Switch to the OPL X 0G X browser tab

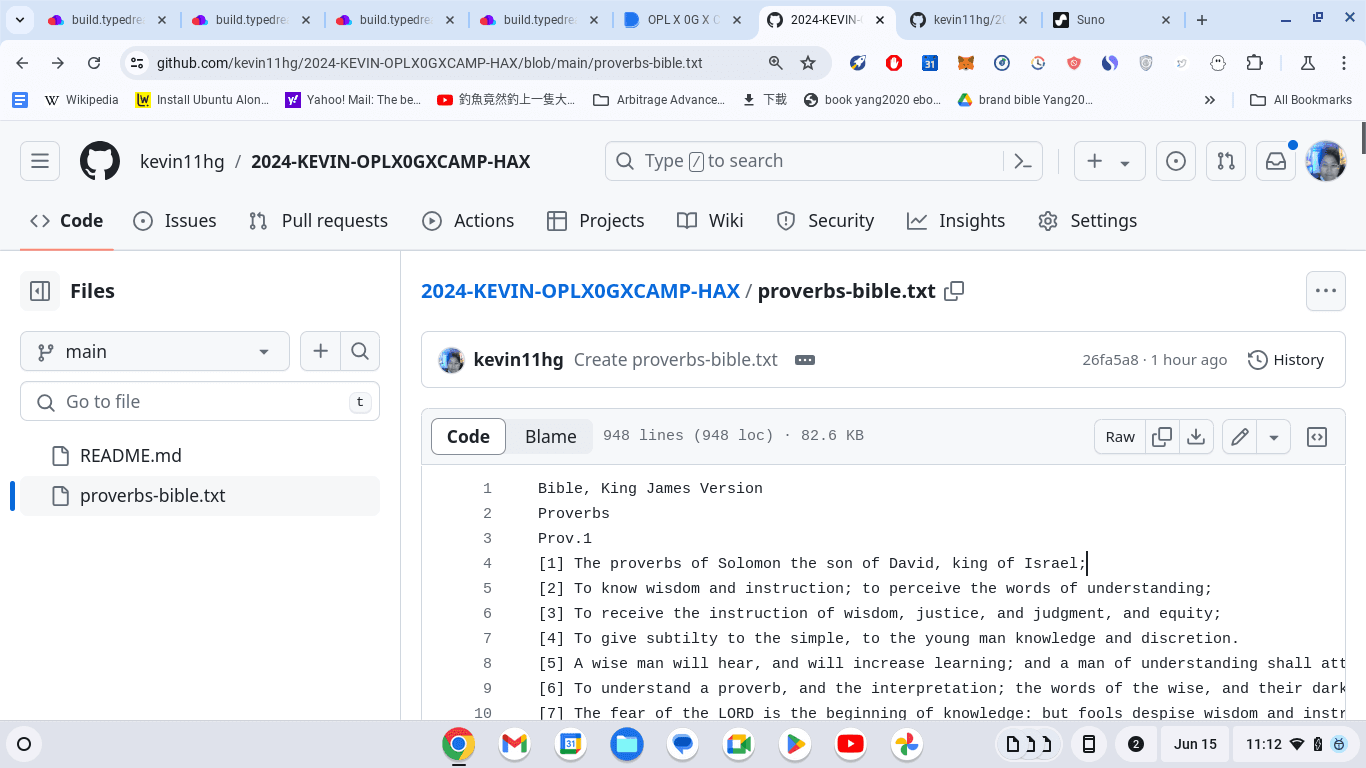[682, 19]
